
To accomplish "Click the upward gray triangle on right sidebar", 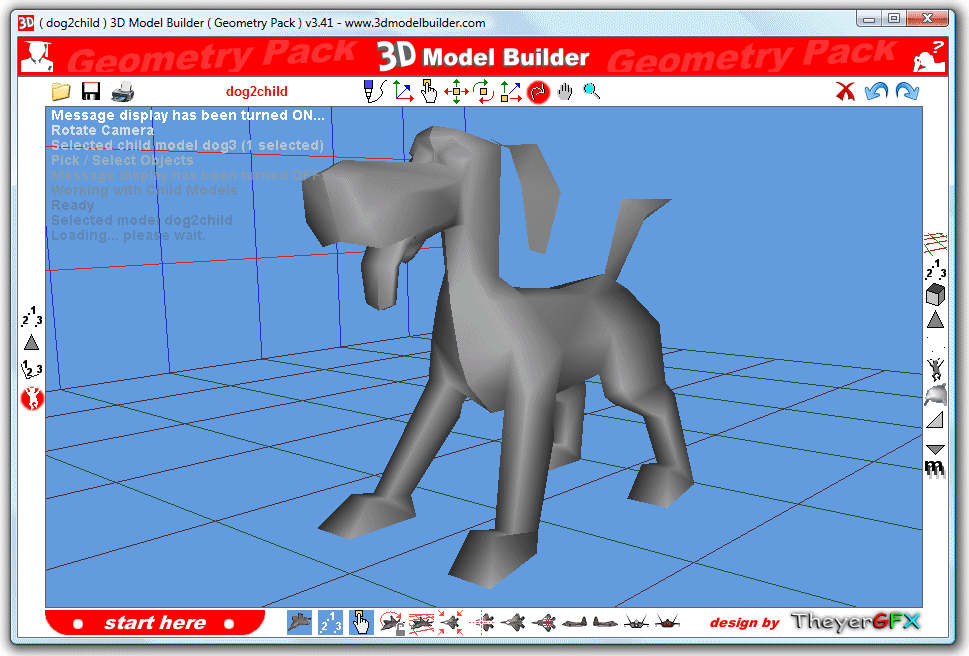I will click(935, 320).
